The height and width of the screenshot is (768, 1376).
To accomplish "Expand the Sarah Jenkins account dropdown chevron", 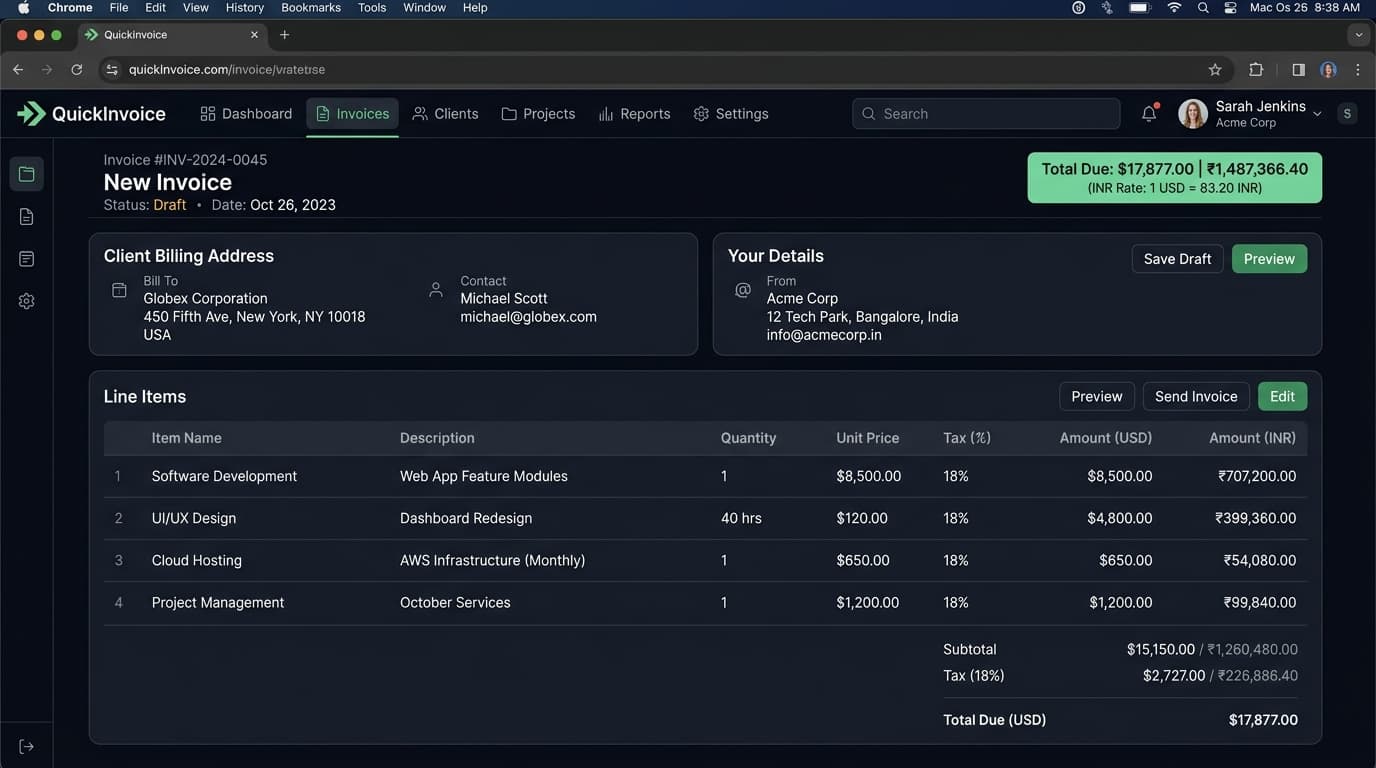I will pos(1317,114).
